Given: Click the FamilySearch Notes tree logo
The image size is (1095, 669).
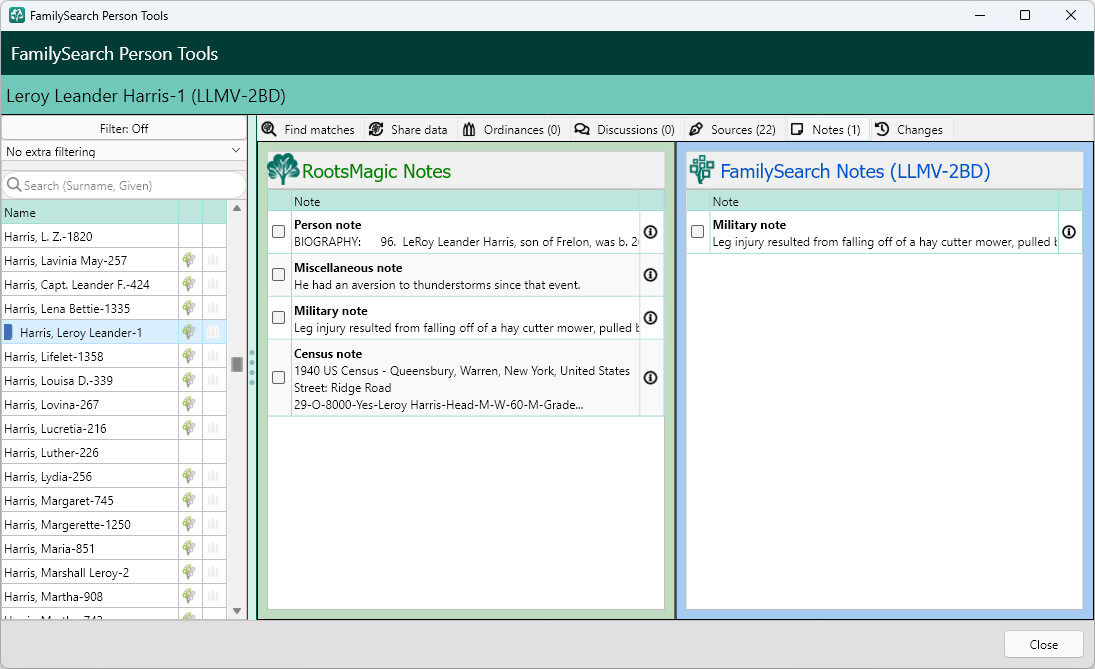Looking at the screenshot, I should pos(701,170).
